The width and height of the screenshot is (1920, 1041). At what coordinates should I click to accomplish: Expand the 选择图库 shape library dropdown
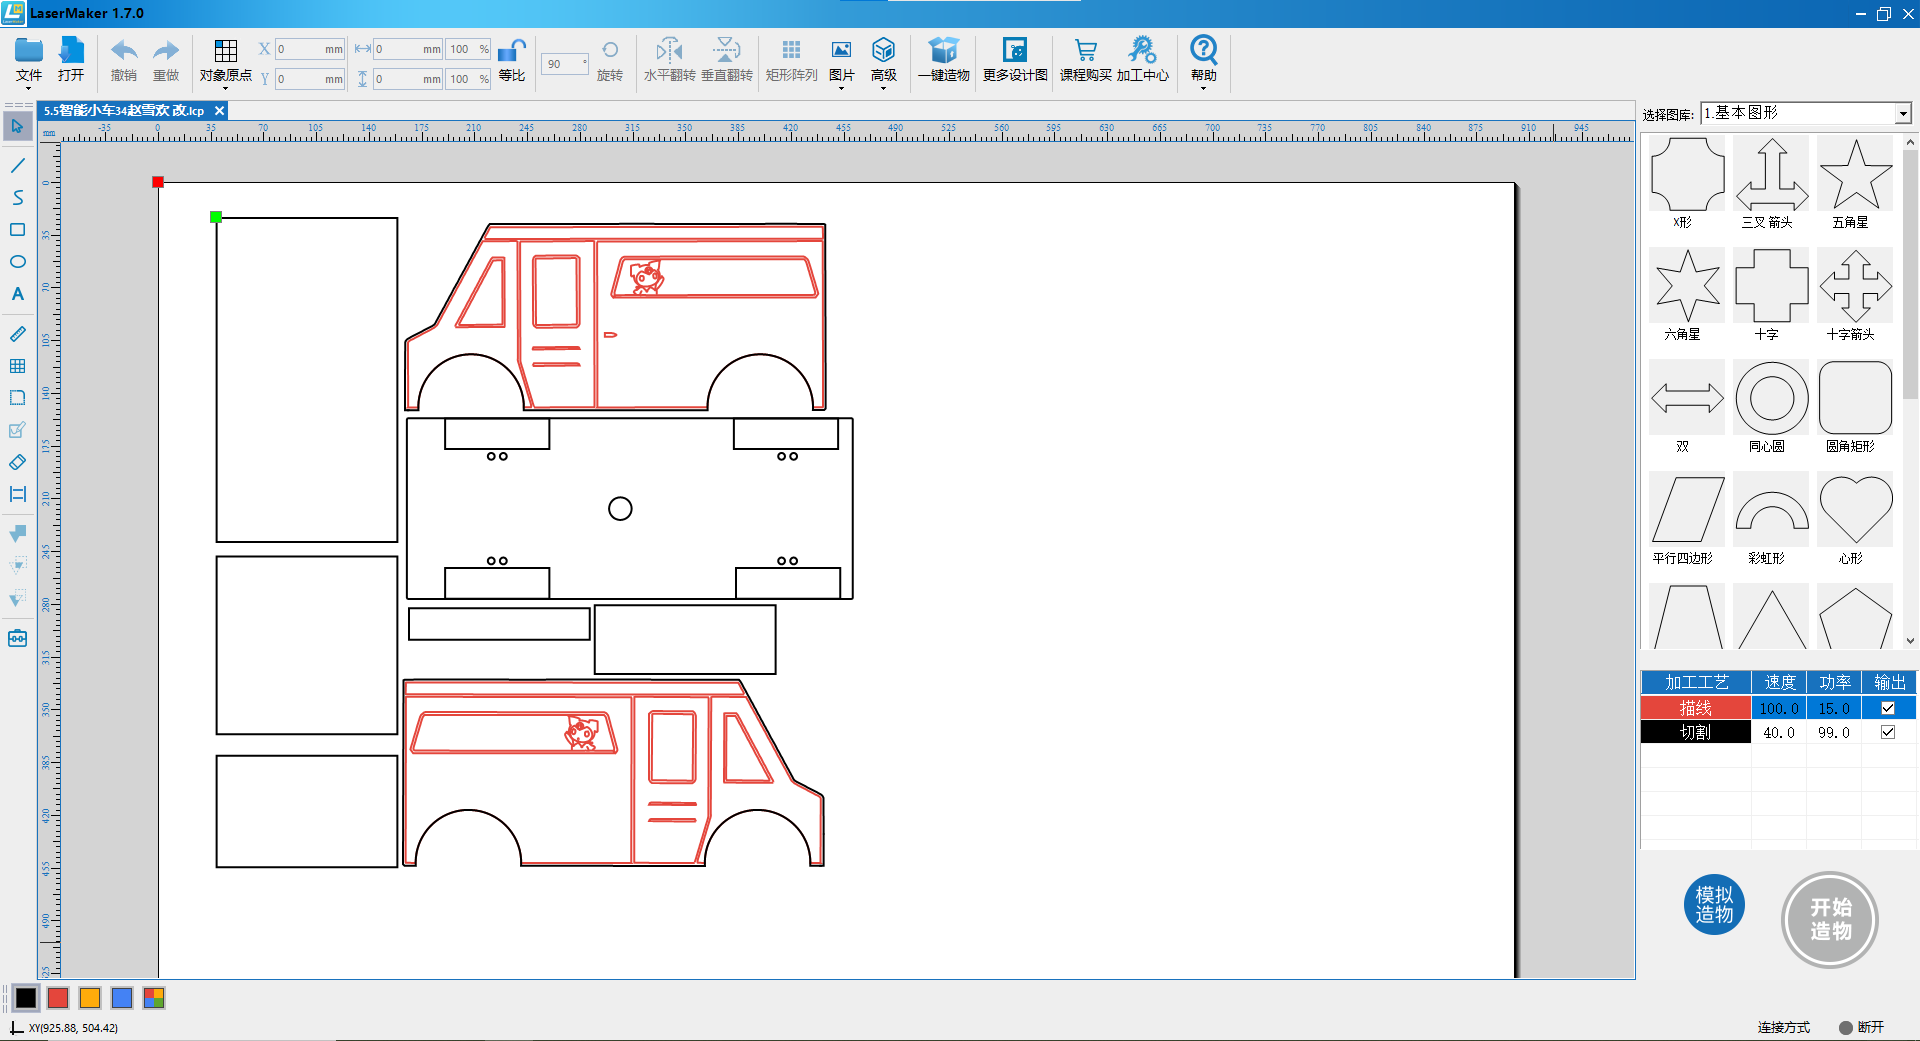1903,114
